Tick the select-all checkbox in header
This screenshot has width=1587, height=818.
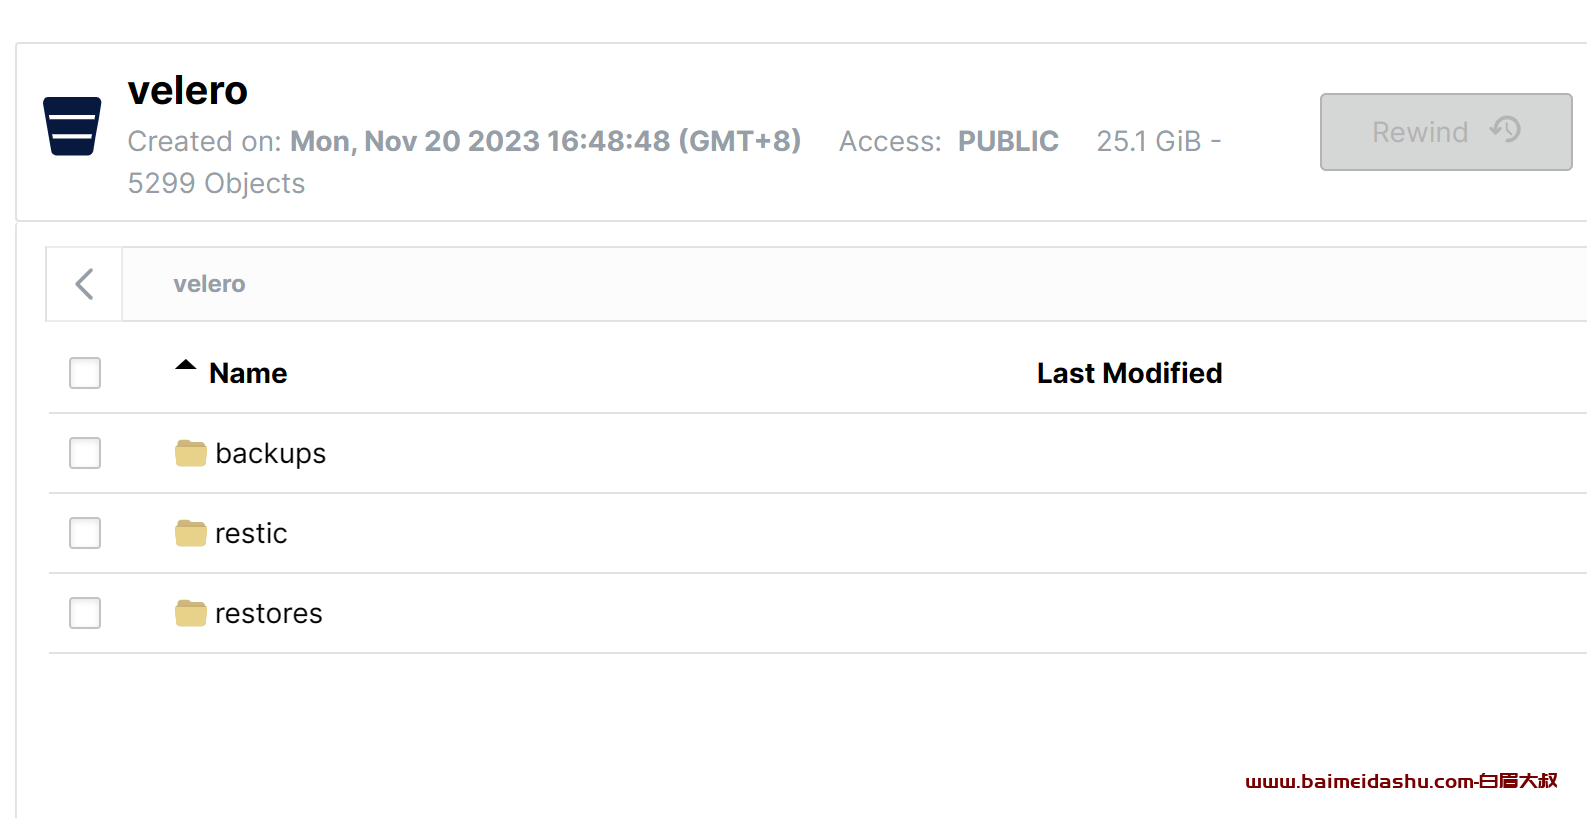tap(85, 373)
